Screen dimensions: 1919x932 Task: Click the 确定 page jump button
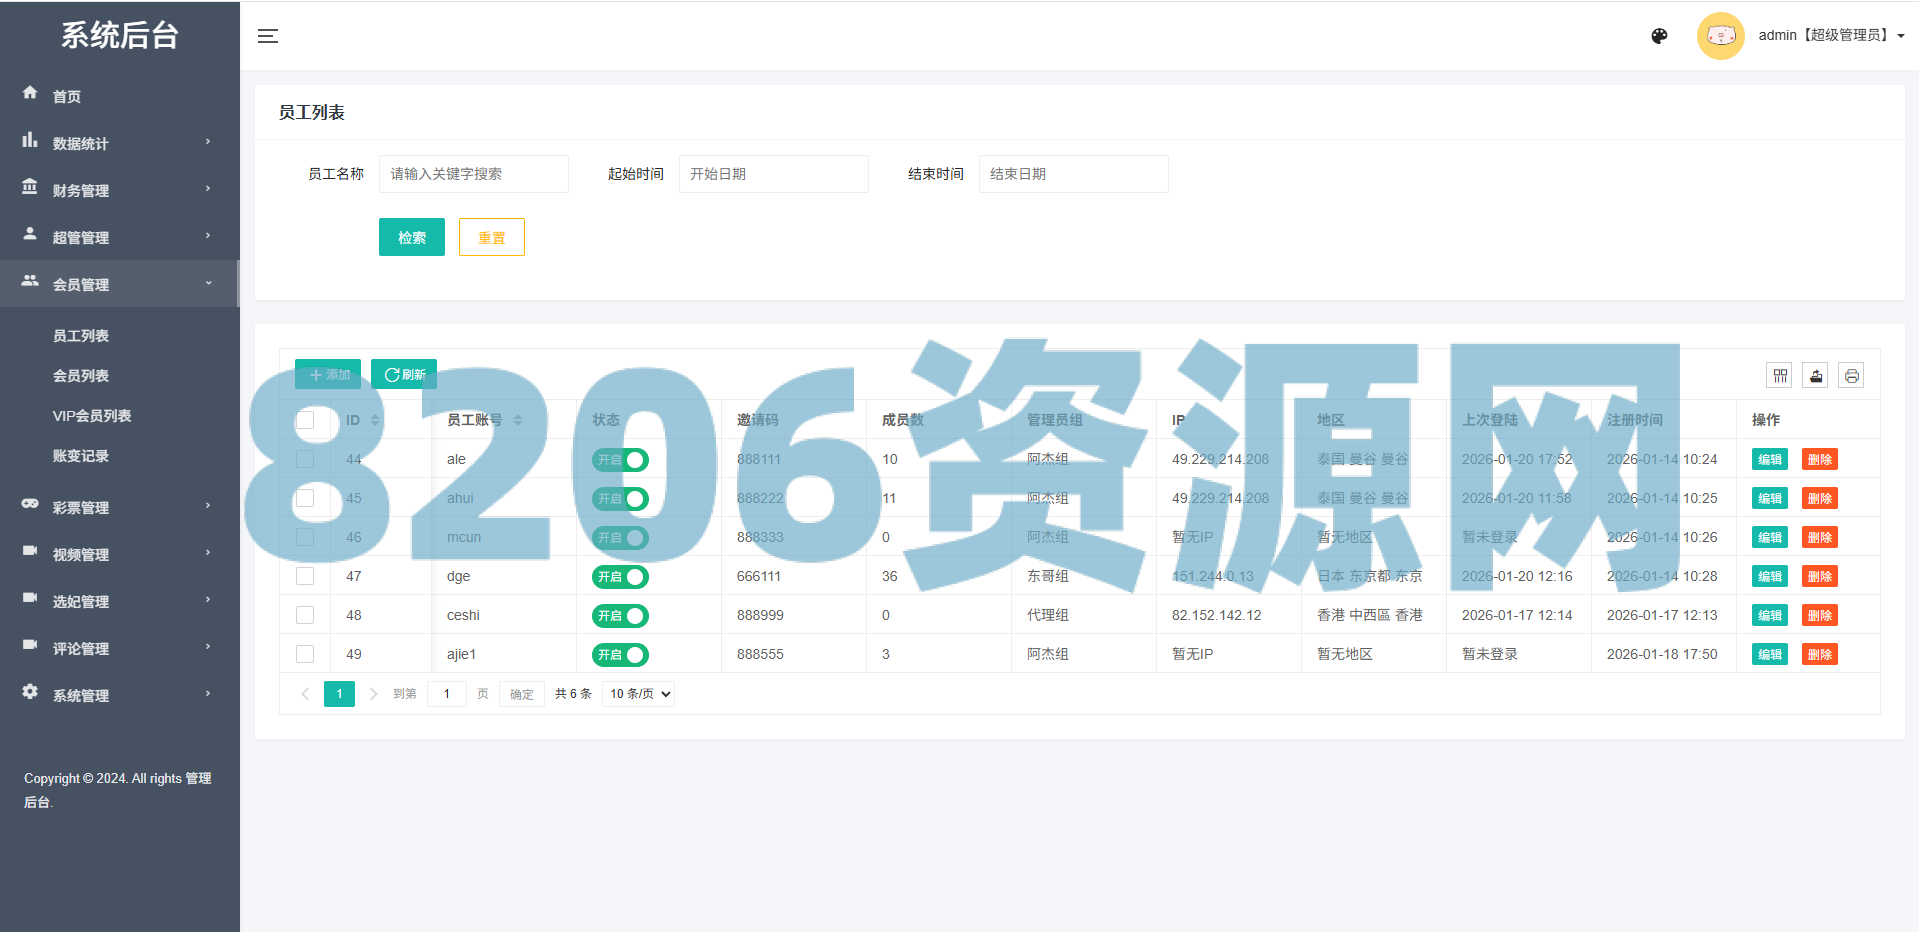(x=522, y=694)
